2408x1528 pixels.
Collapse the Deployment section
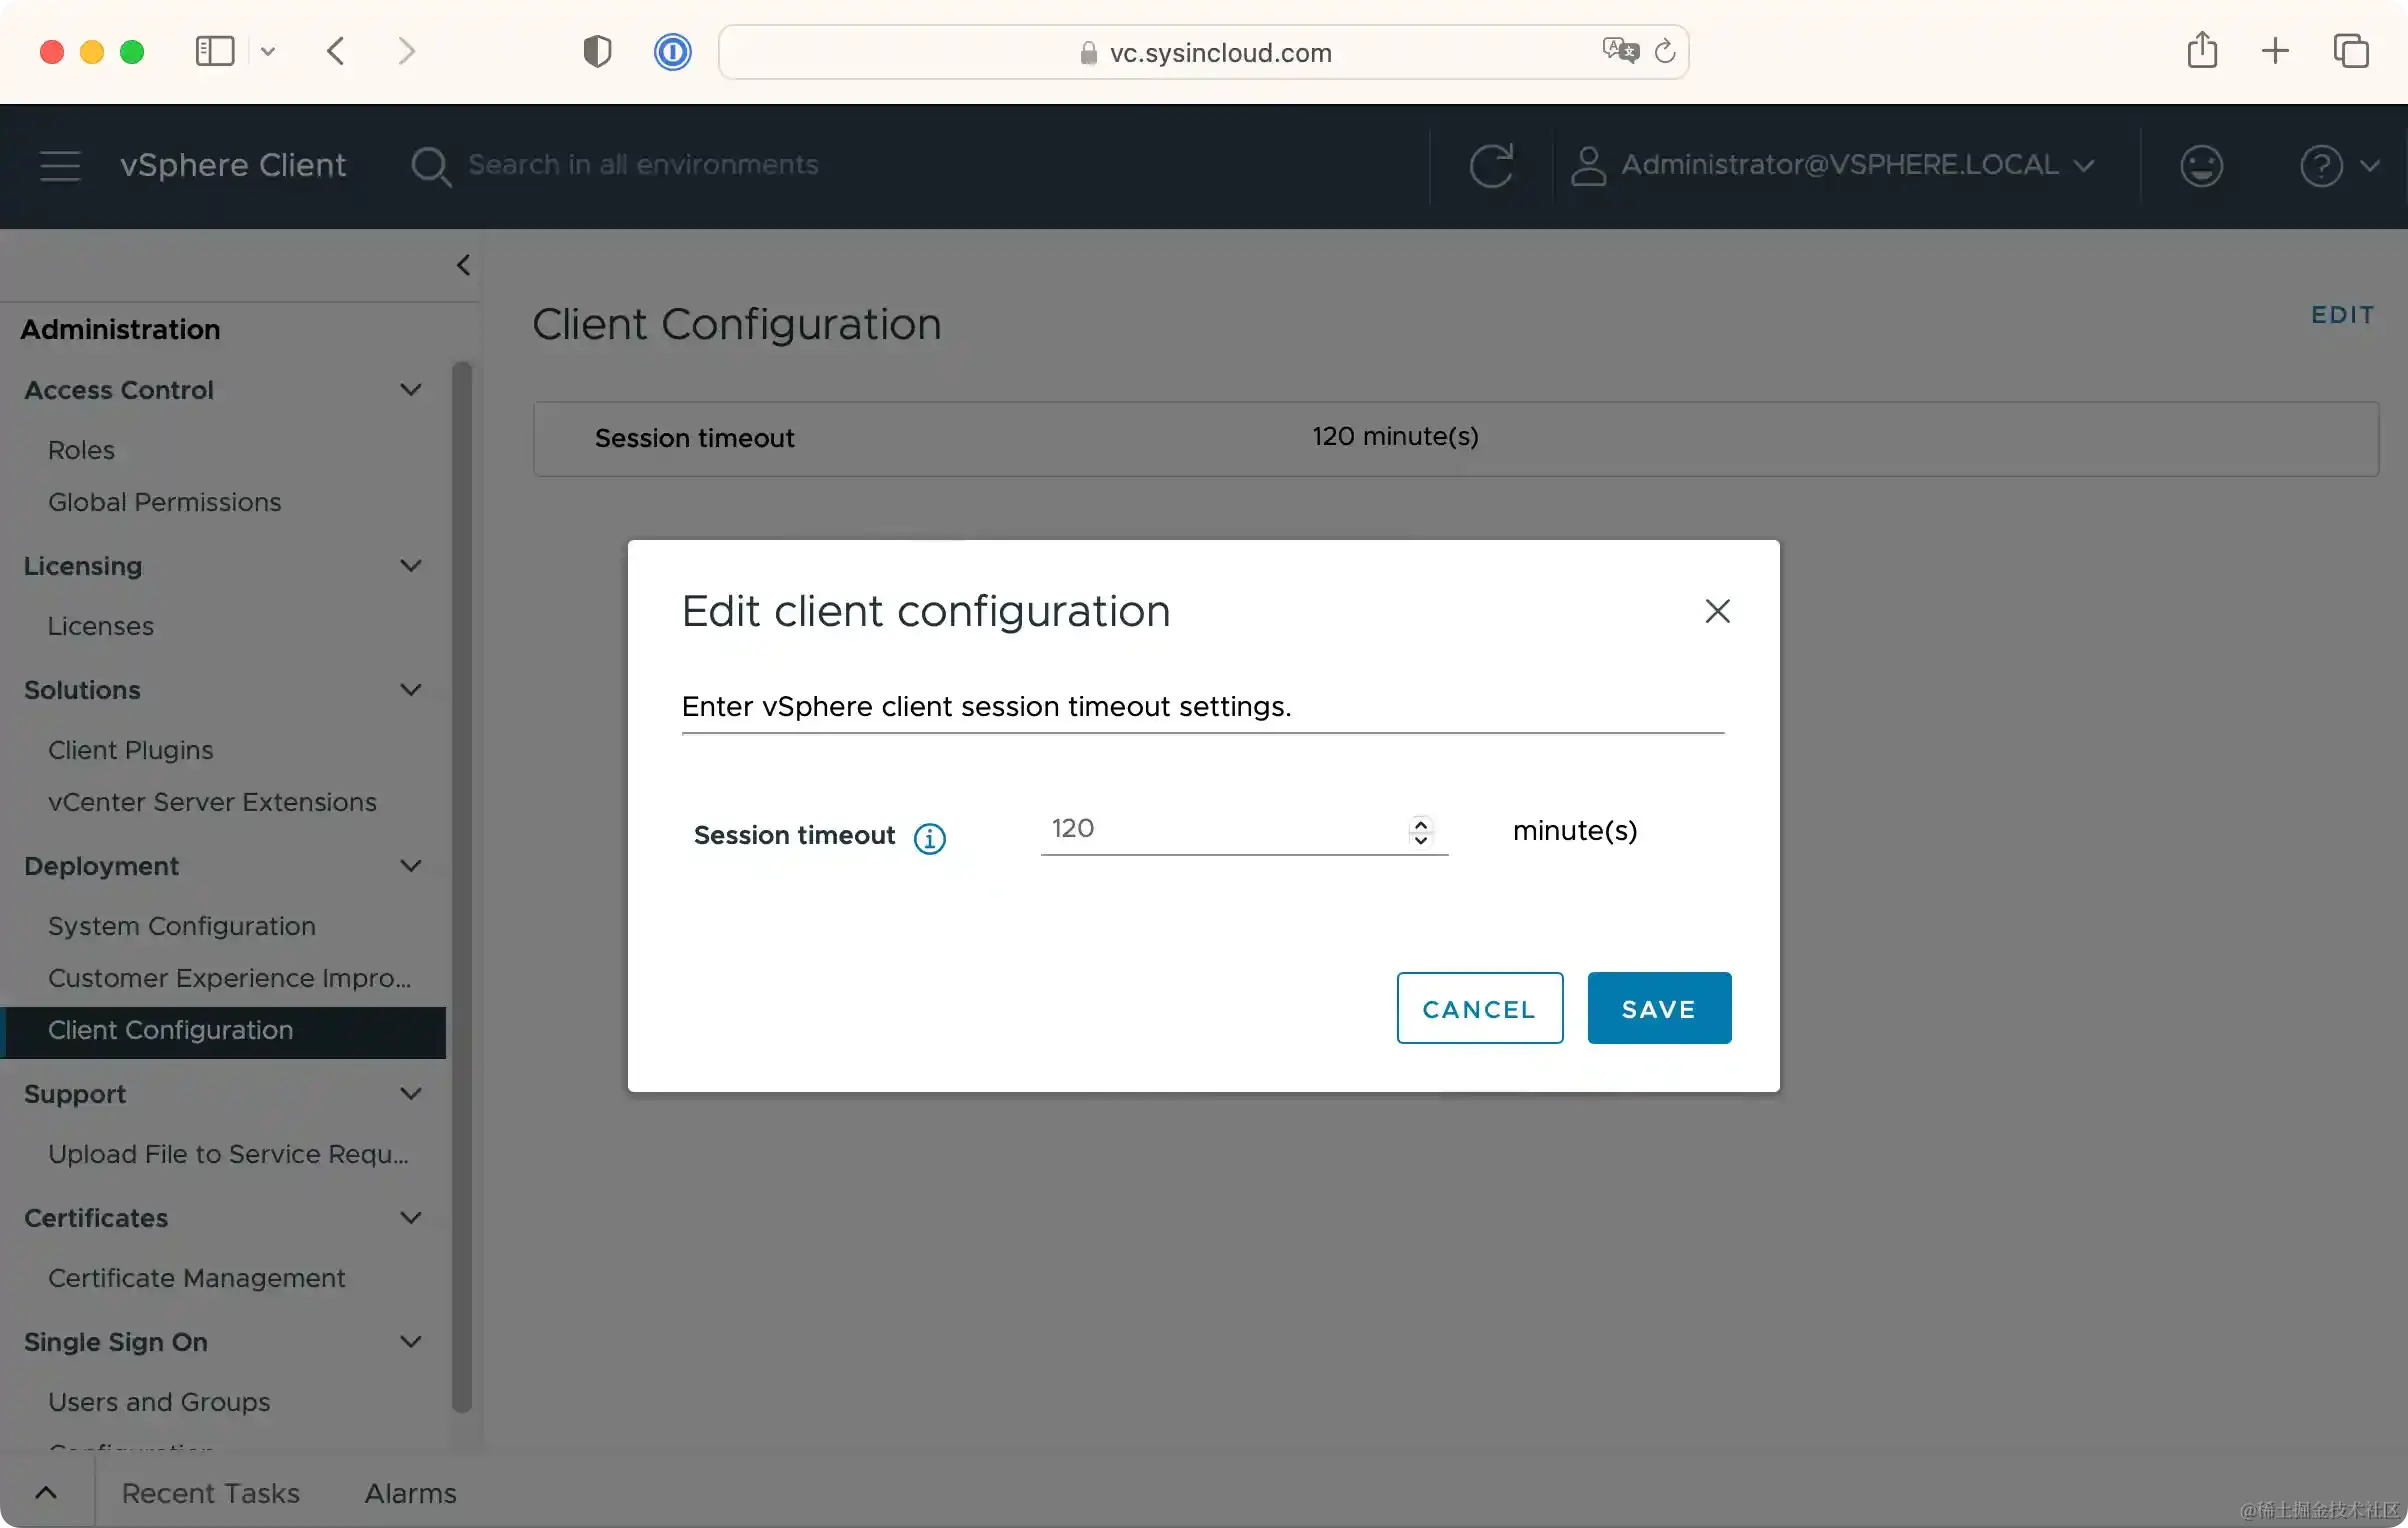(410, 866)
